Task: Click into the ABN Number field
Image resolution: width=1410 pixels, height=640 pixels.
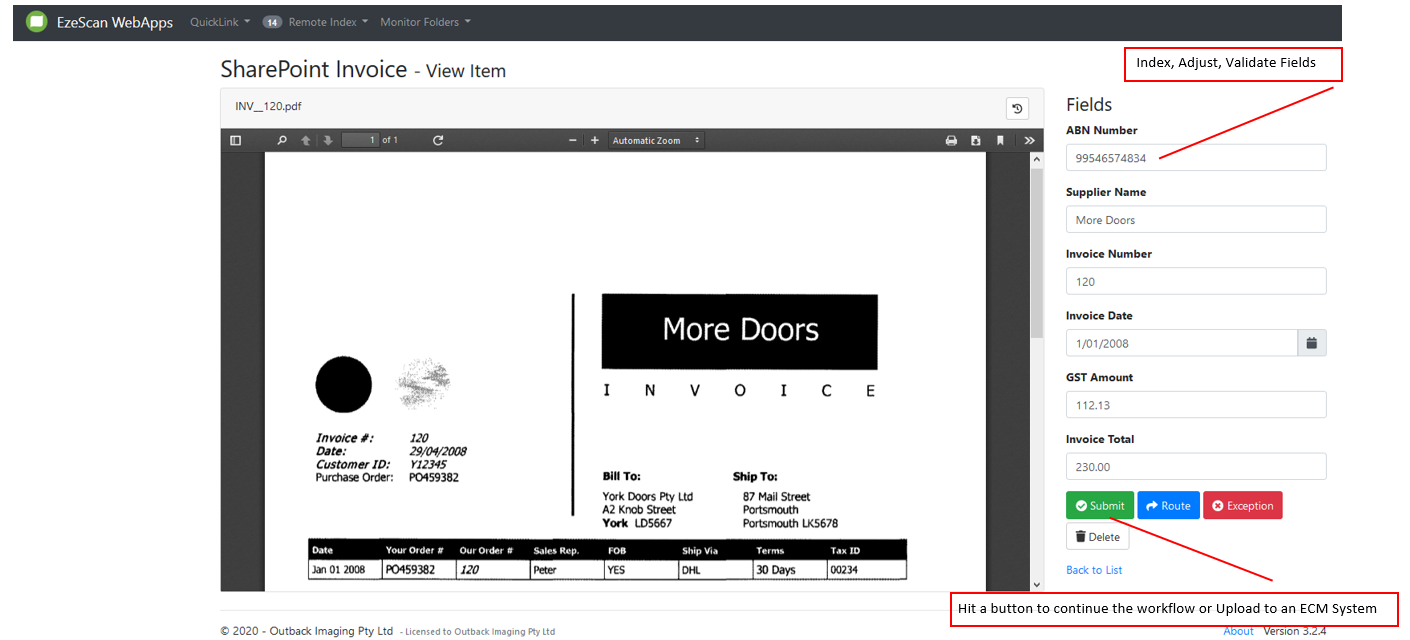Action: pos(1196,158)
